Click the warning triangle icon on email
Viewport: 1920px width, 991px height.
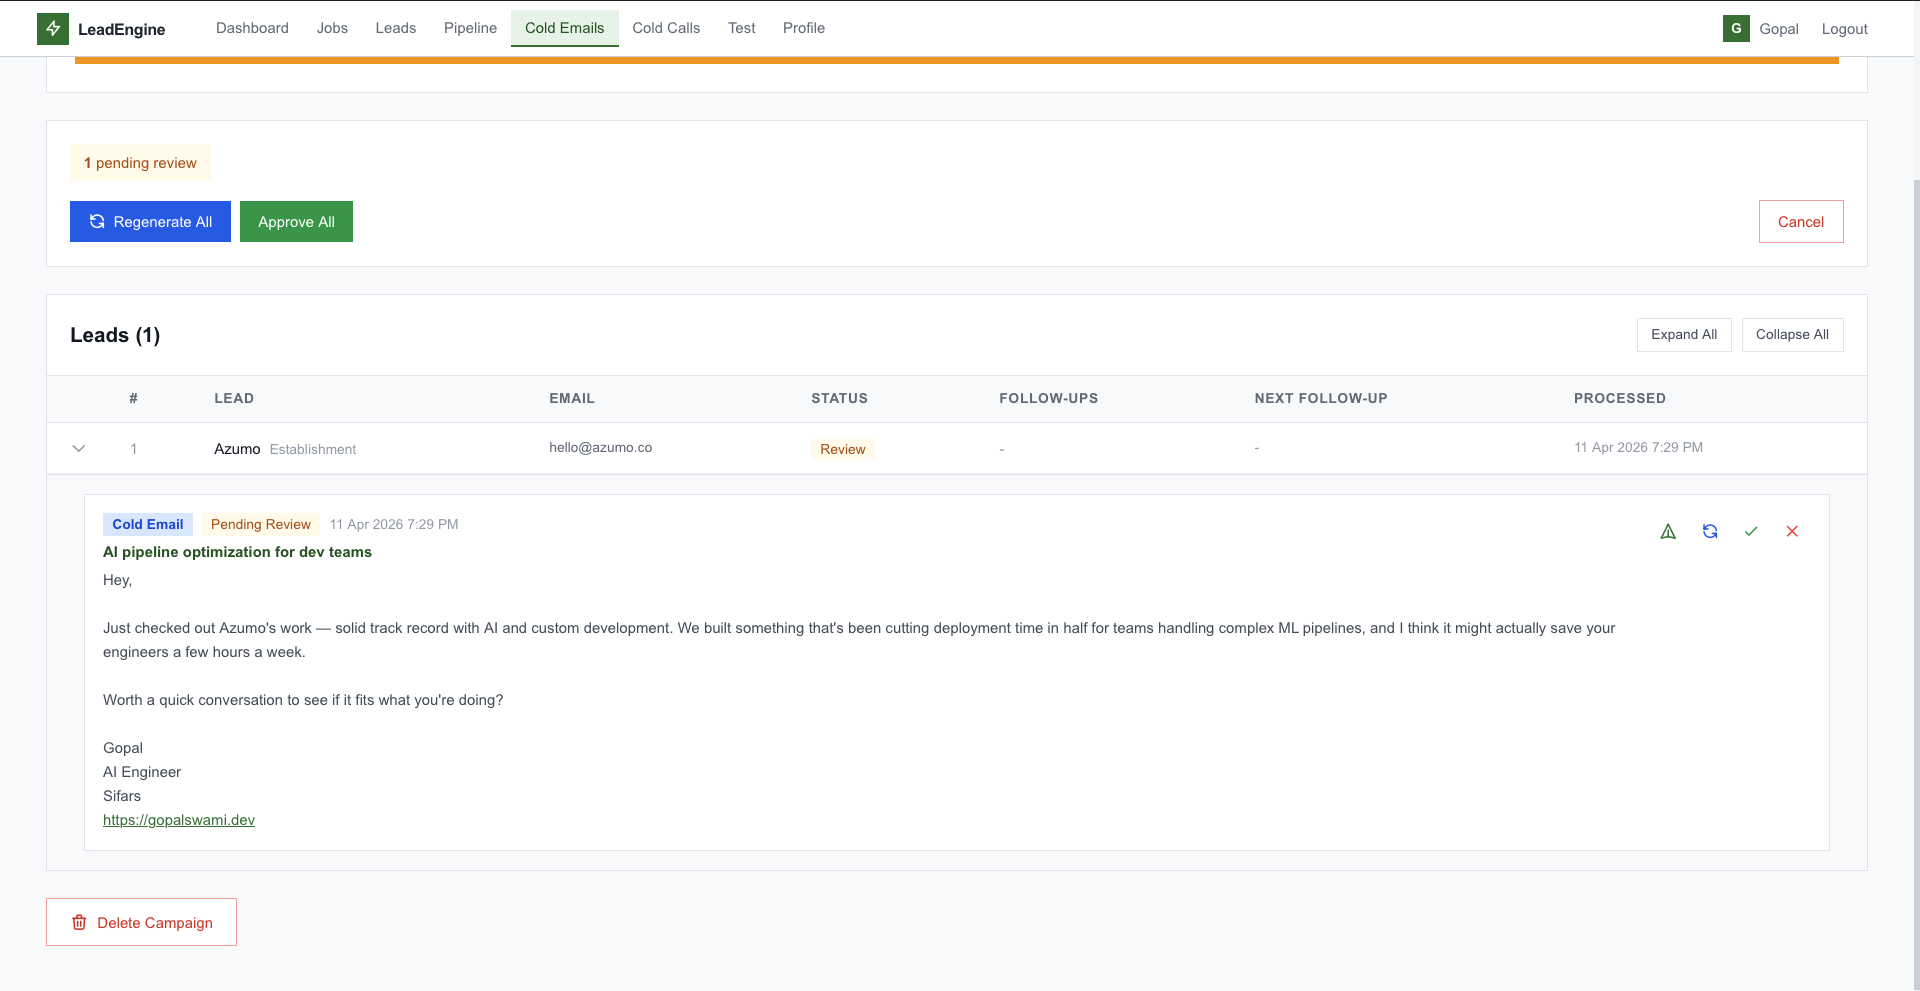[x=1668, y=532]
